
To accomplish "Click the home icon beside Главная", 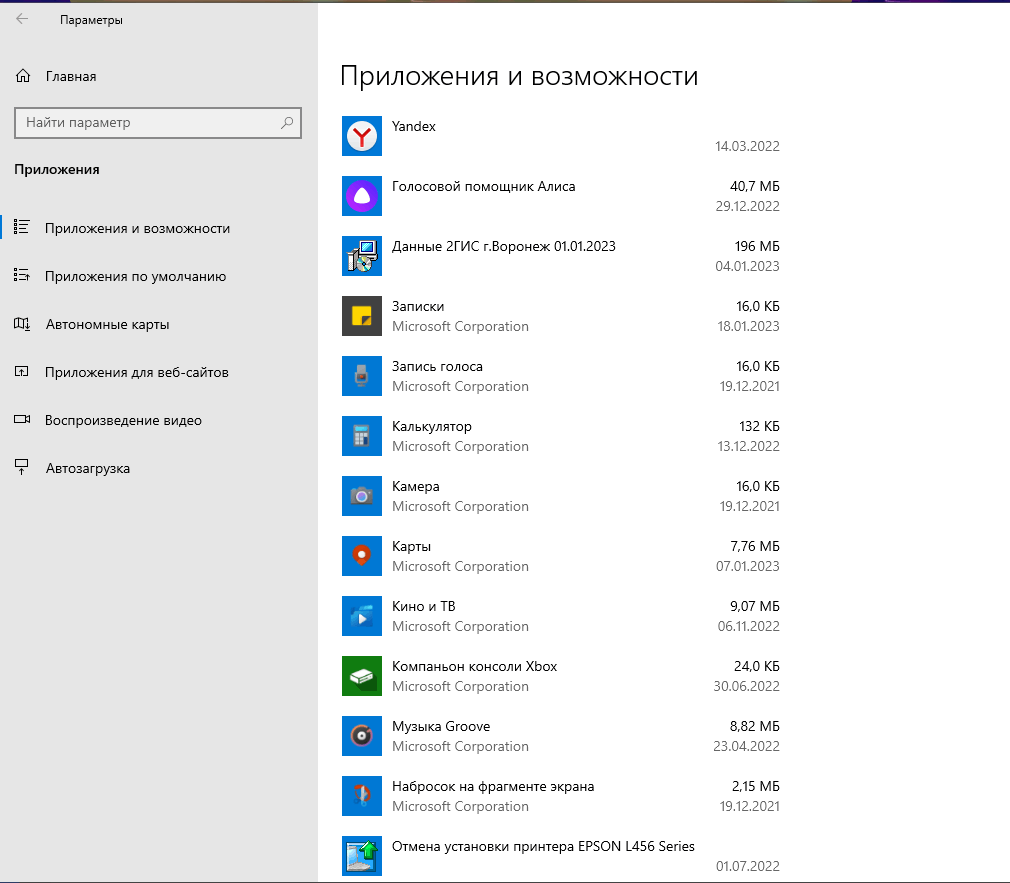I will click(x=23, y=76).
